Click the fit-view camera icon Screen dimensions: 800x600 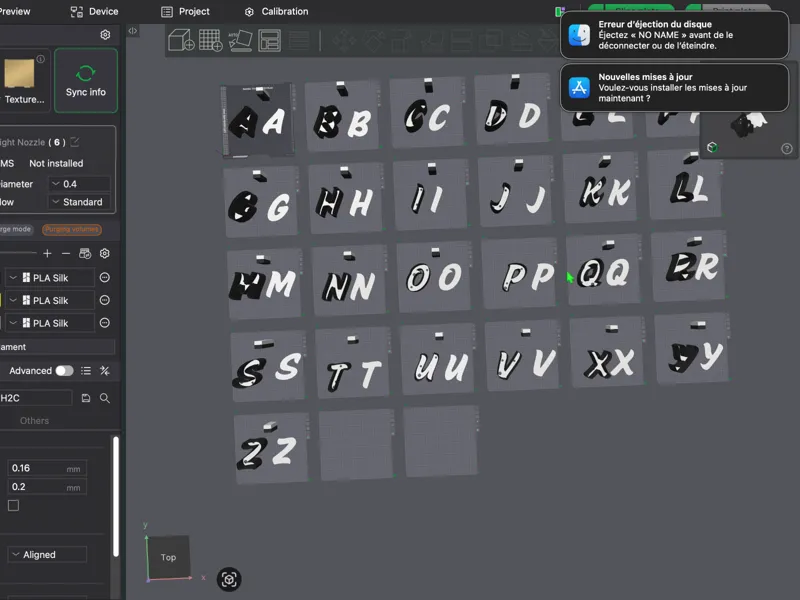click(x=229, y=579)
